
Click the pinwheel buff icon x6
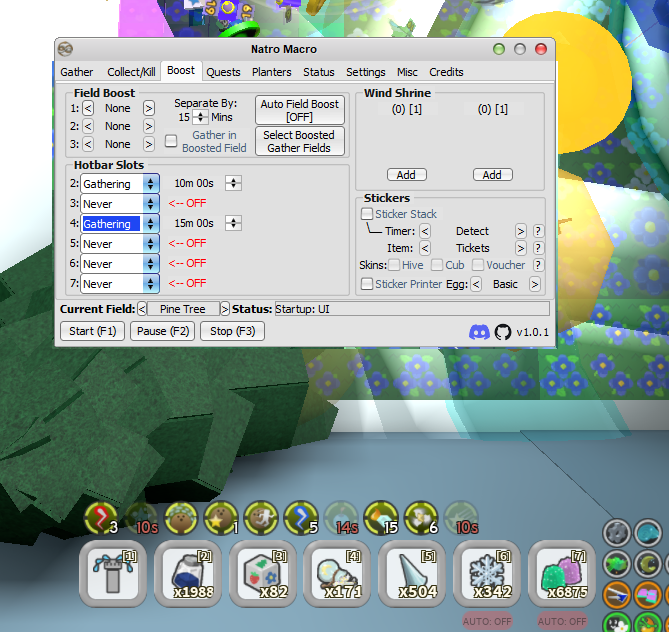[x=421, y=518]
